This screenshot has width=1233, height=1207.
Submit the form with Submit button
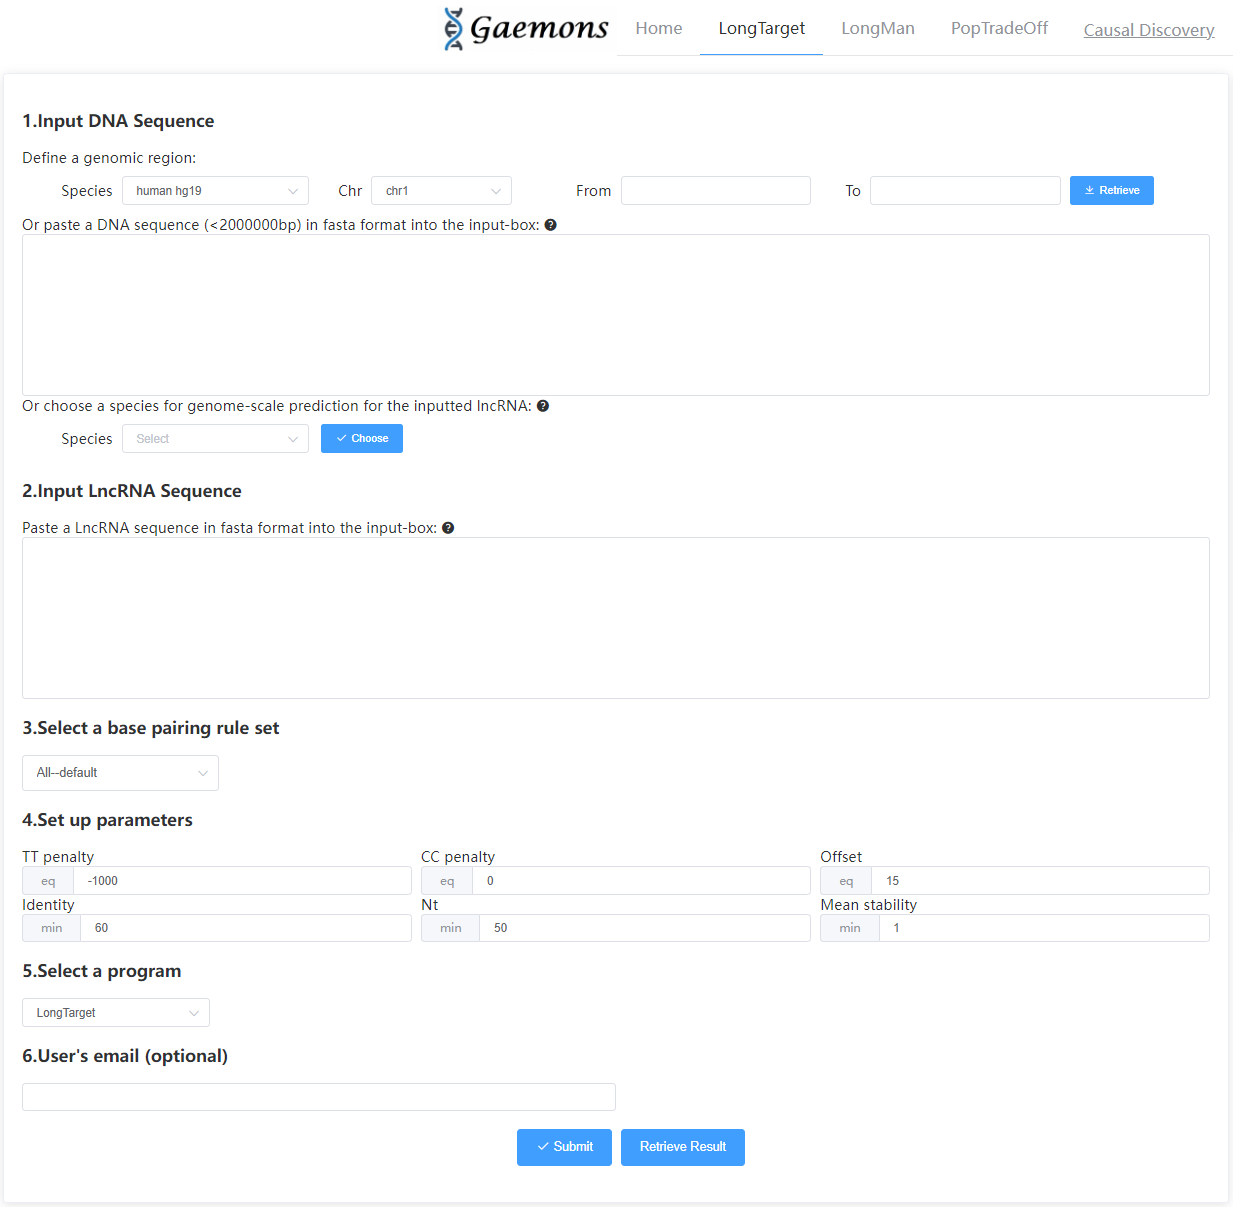(564, 1147)
